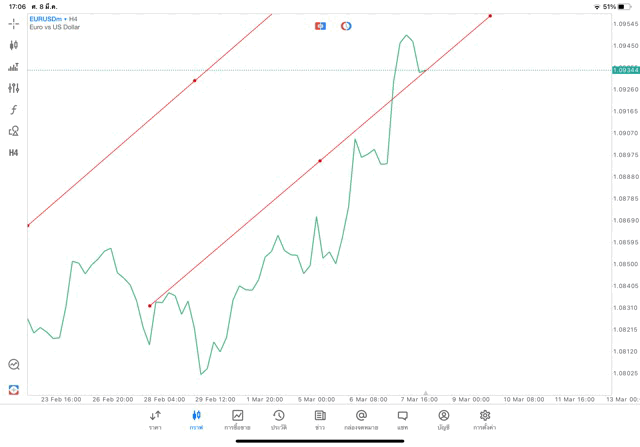Select the red trendline midpoint on lower line

[x=320, y=160]
